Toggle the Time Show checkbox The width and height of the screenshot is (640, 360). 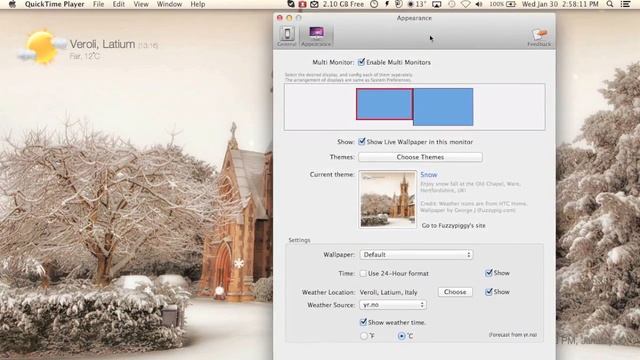(489, 273)
